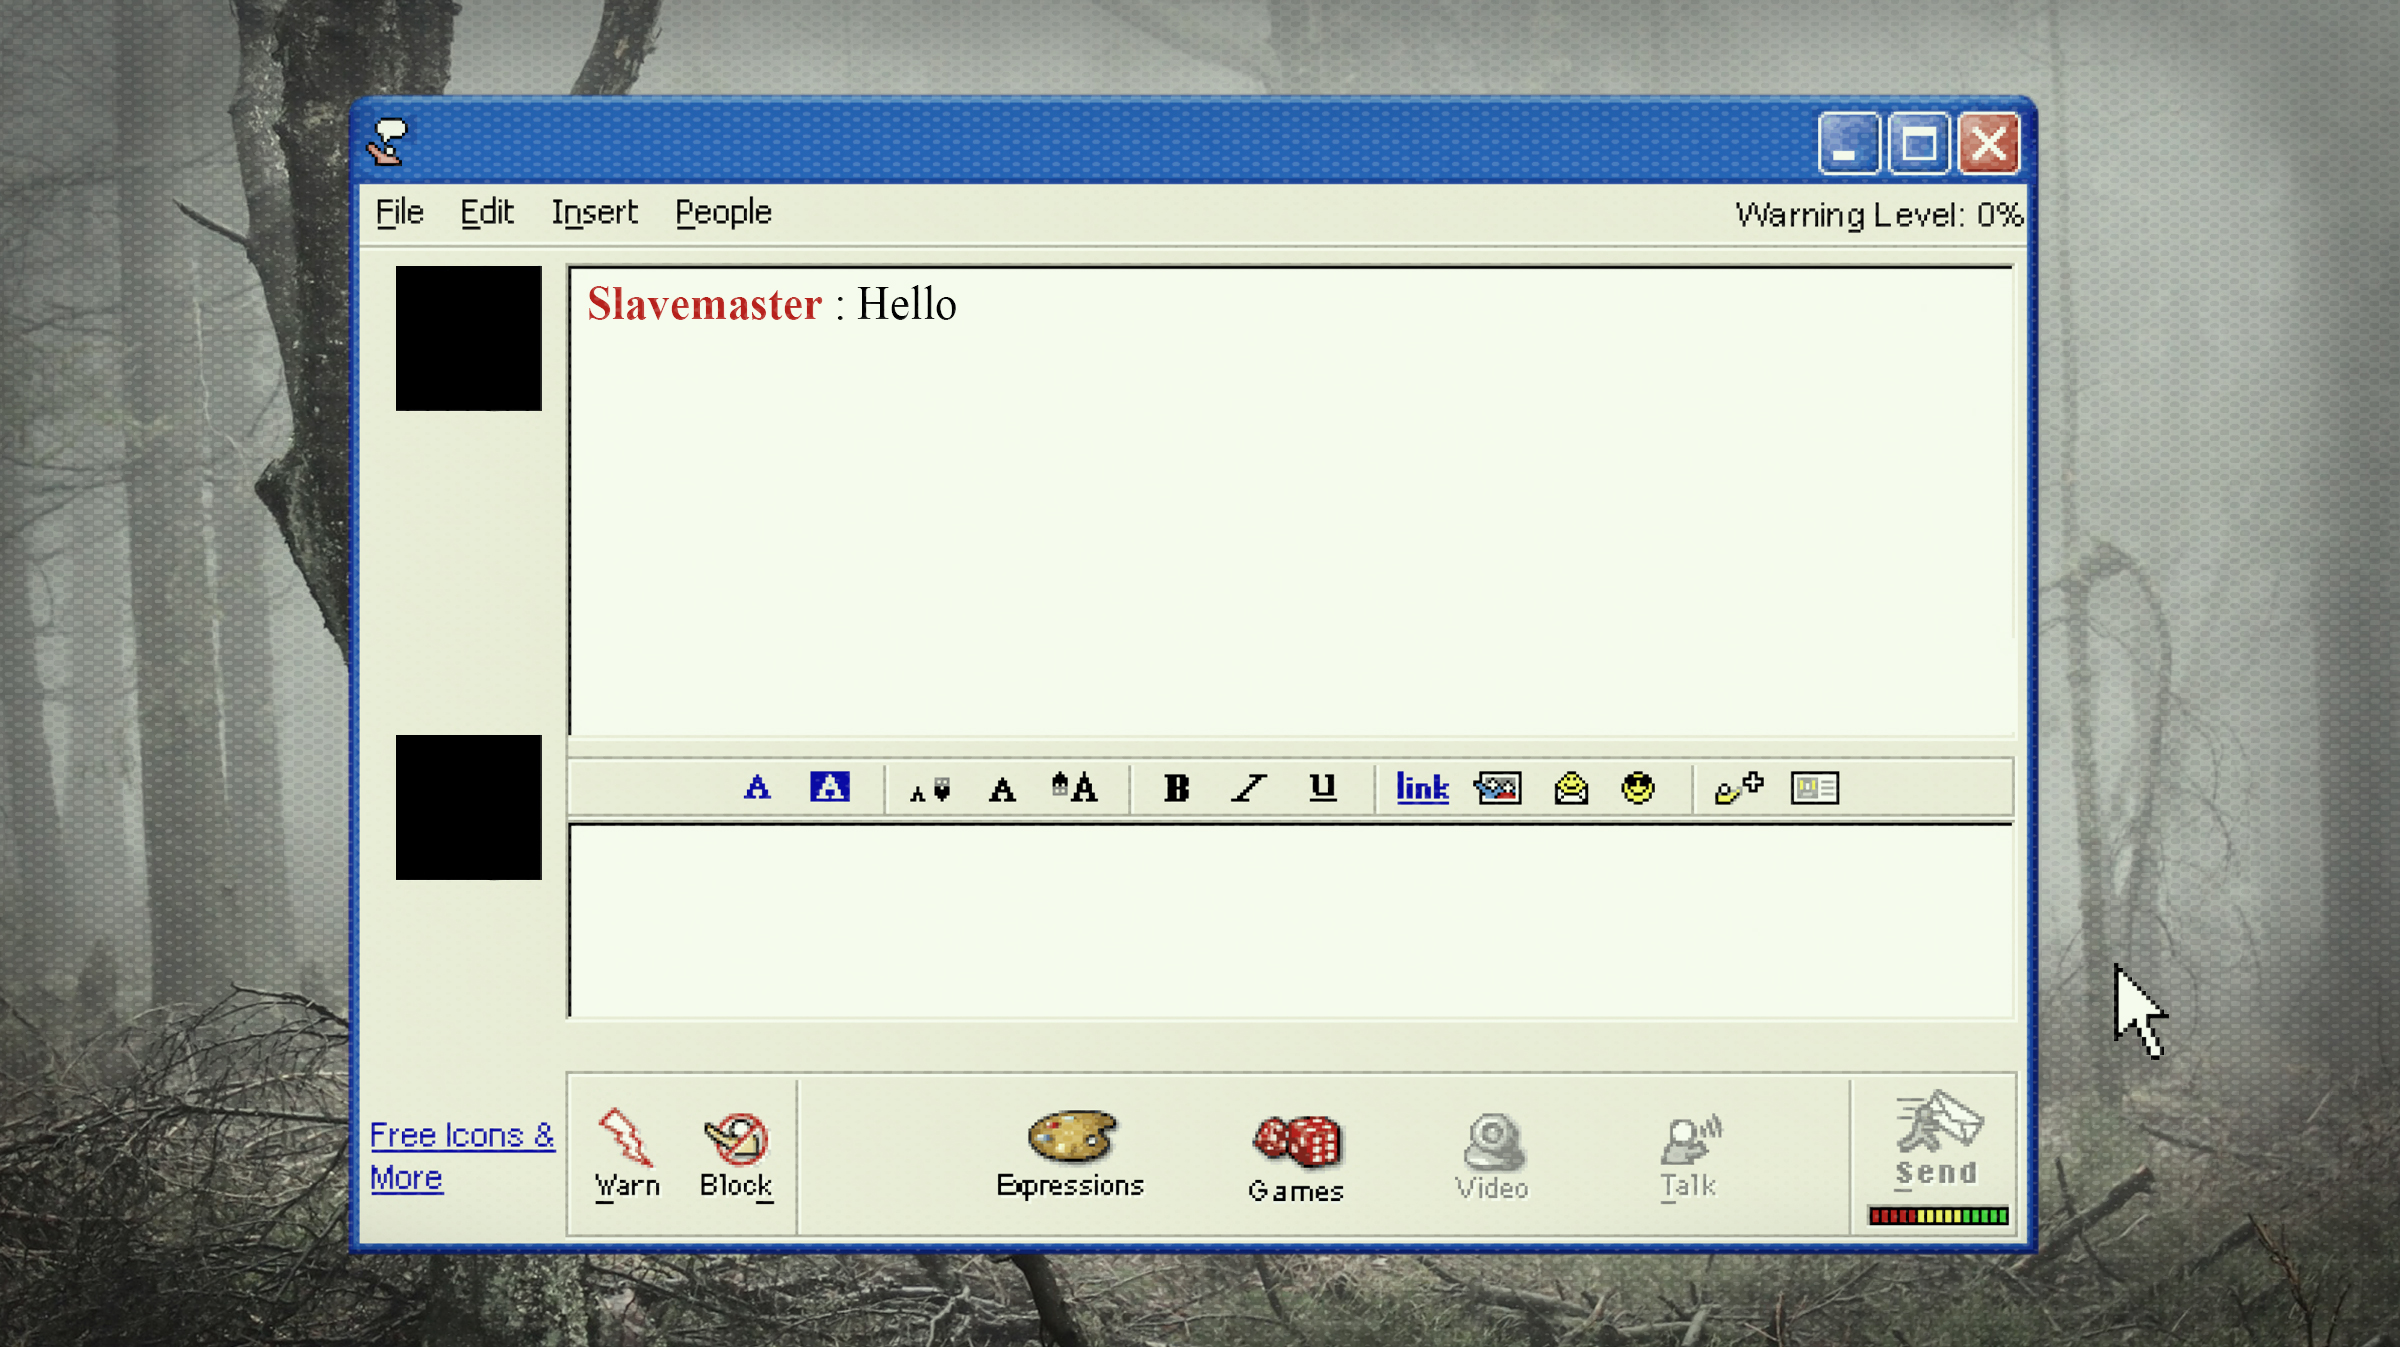The height and width of the screenshot is (1347, 2400).
Task: Click the chat window title bar icon
Action: (x=388, y=141)
